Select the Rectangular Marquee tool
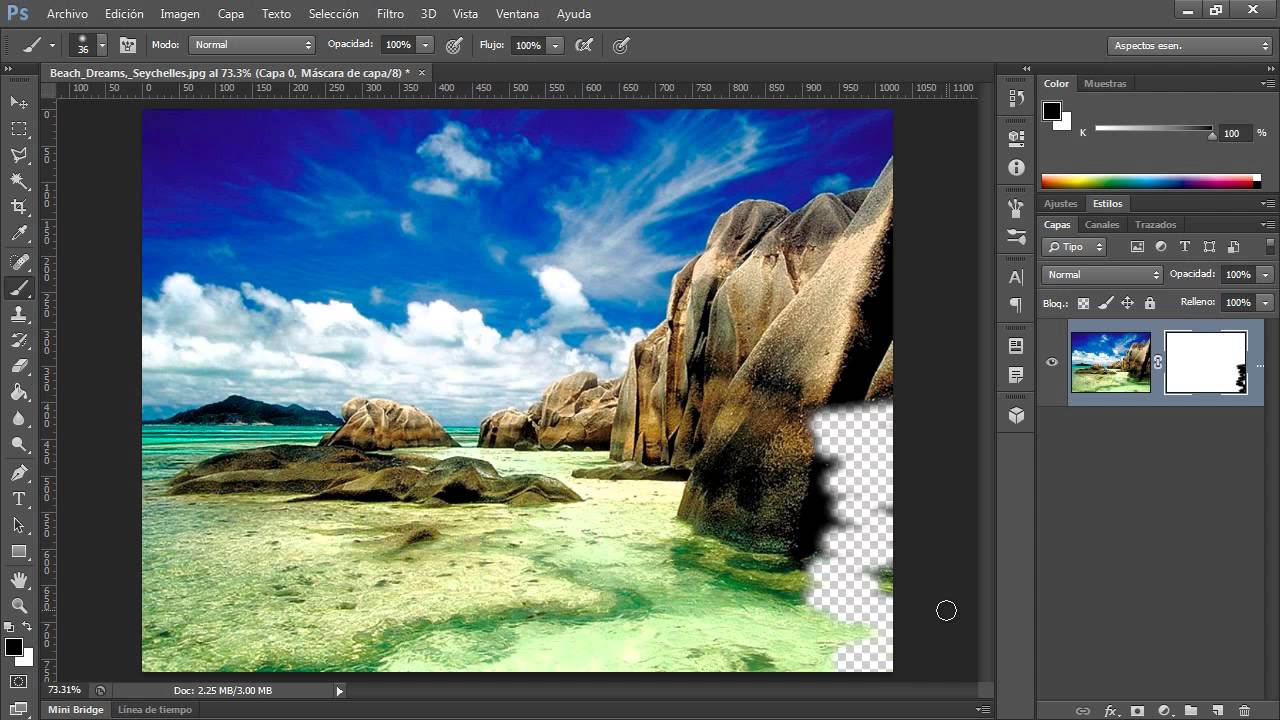 tap(19, 128)
